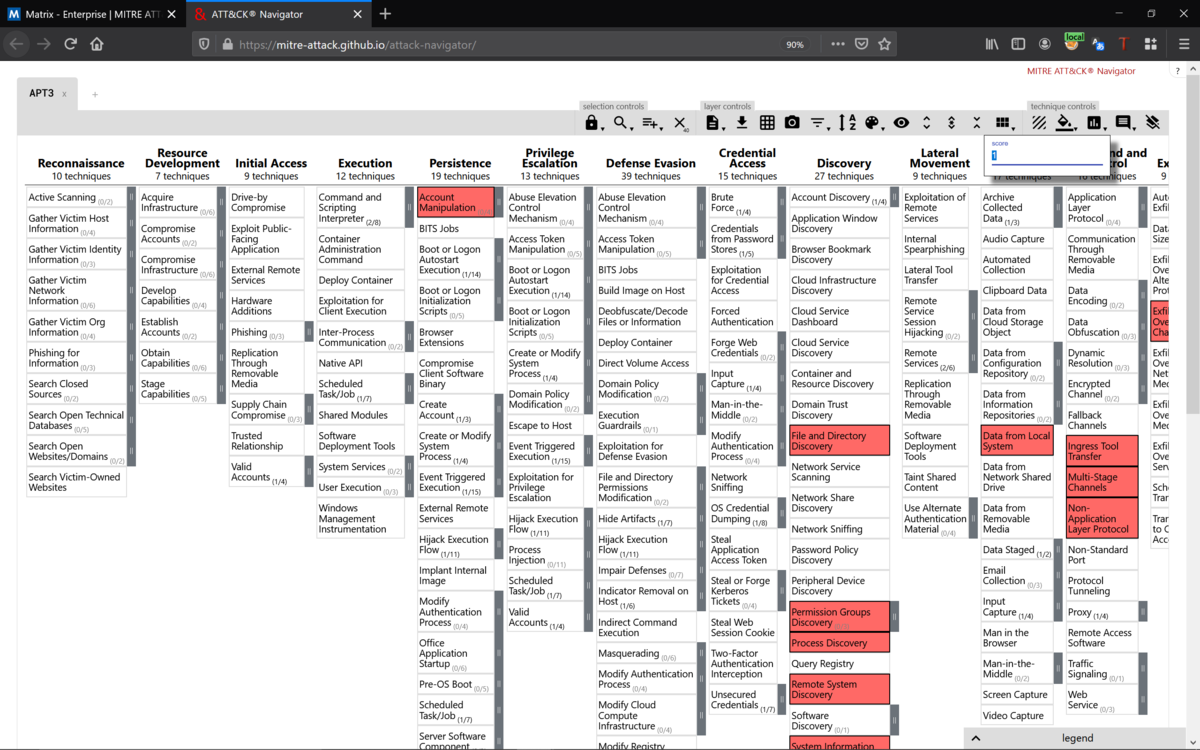This screenshot has height=750, width=1200.
Task: Render layer to SVG camera icon
Action: 792,123
